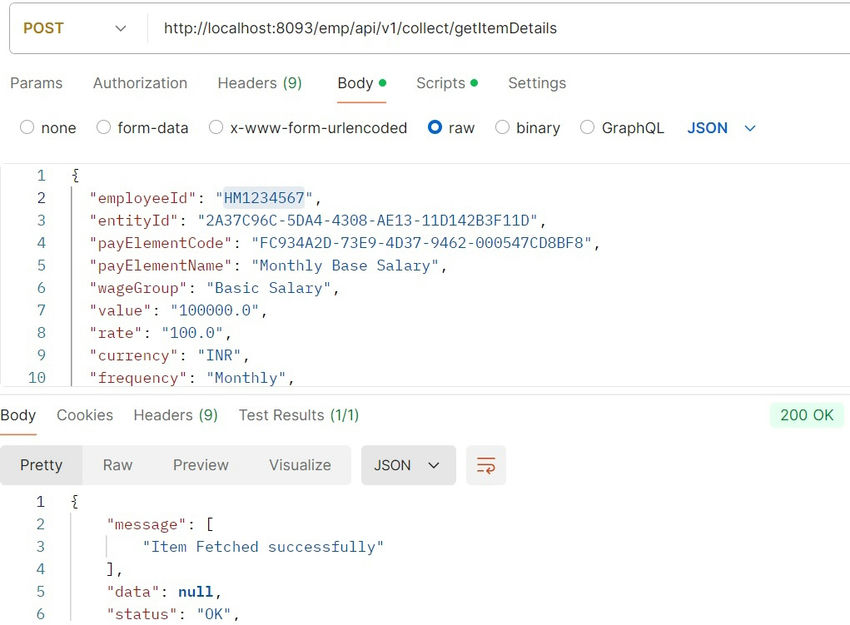Click the 200 OK status badge
850x625 pixels.
coord(806,415)
